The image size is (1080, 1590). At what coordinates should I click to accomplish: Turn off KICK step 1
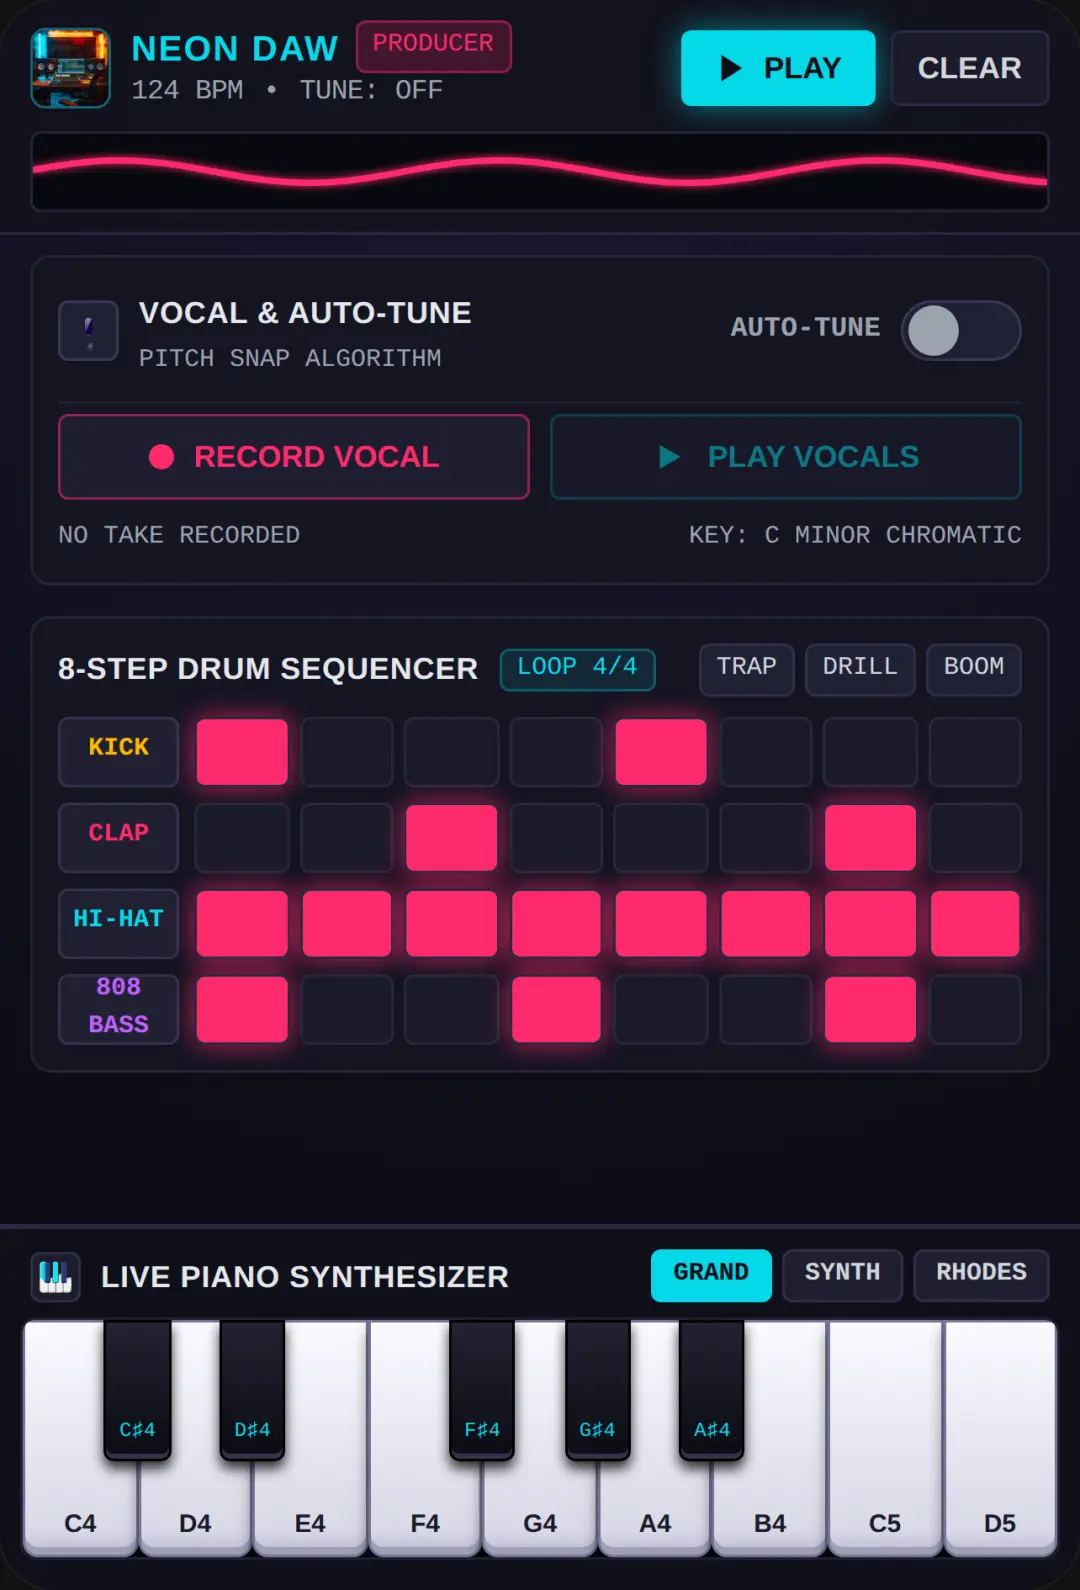242,752
